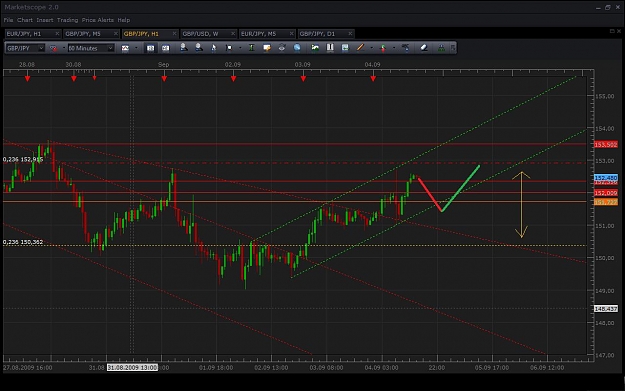Open the Price Alerts menu

tap(98, 20)
